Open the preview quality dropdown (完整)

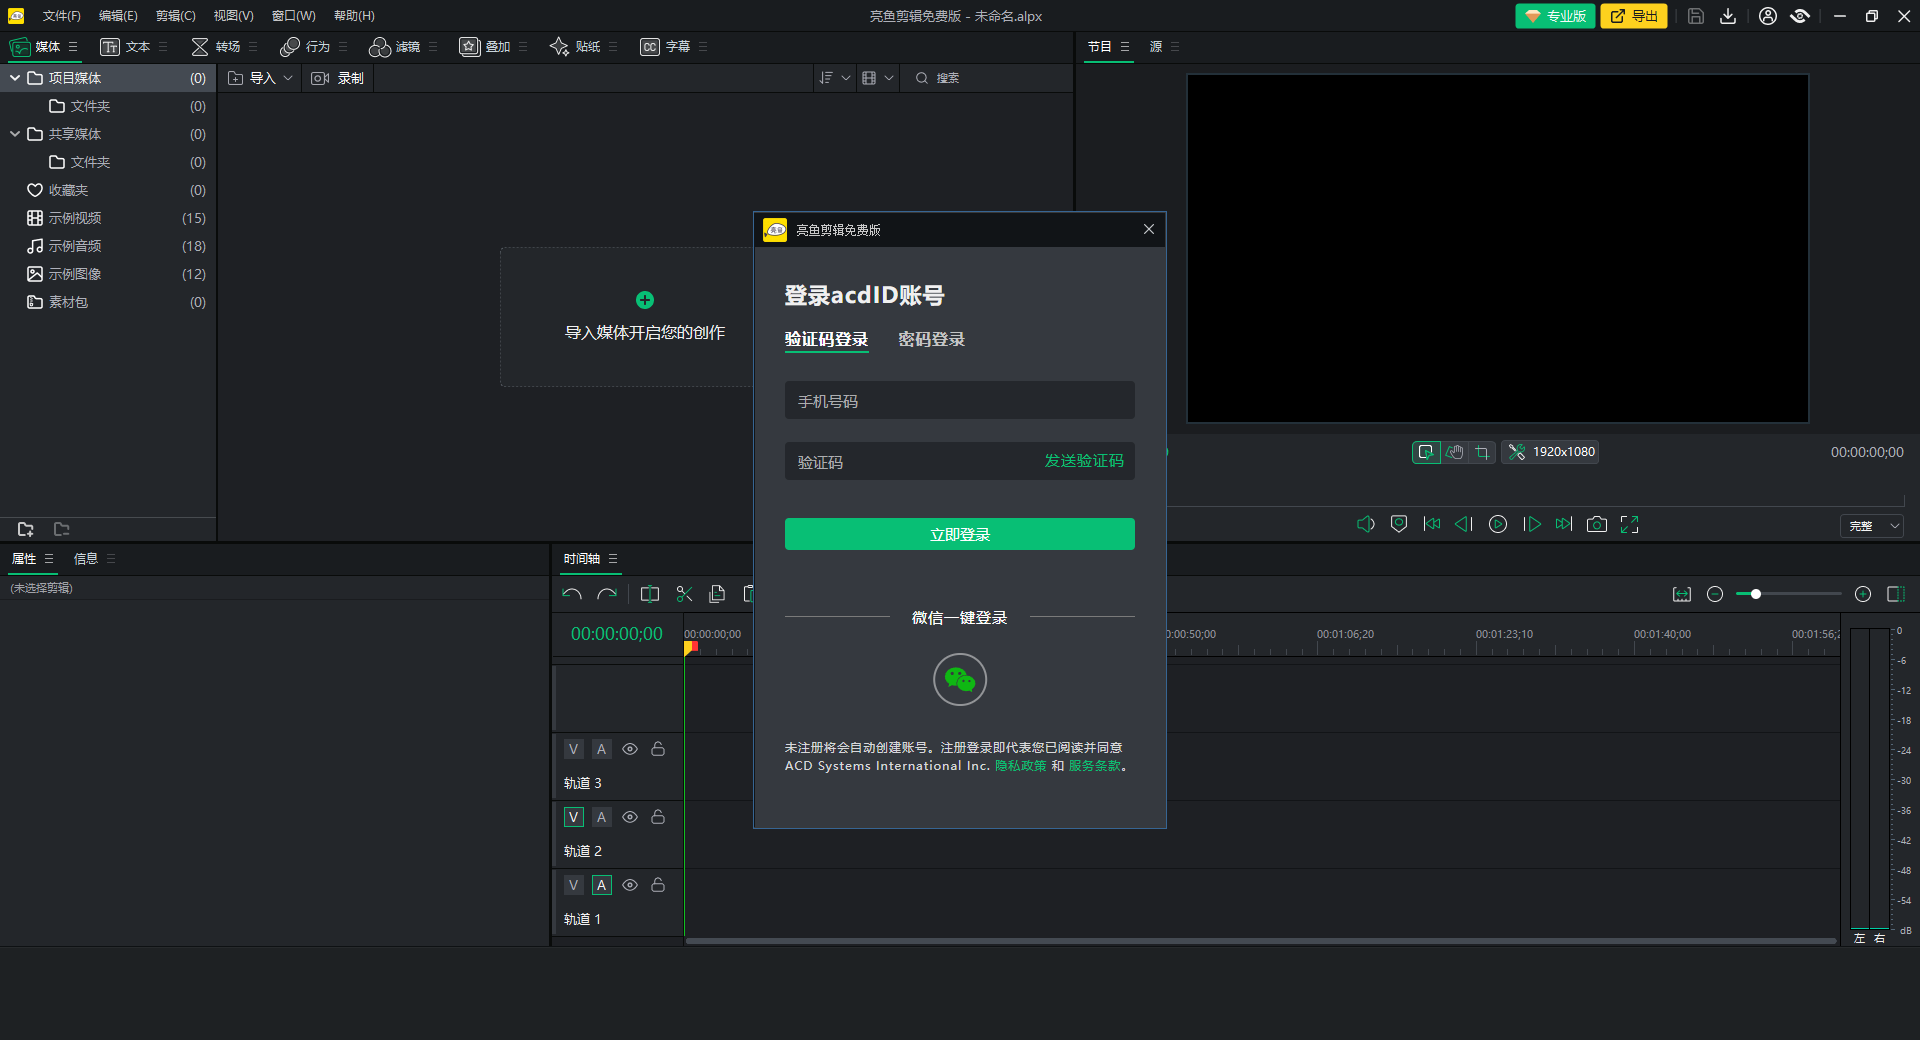pos(1871,526)
